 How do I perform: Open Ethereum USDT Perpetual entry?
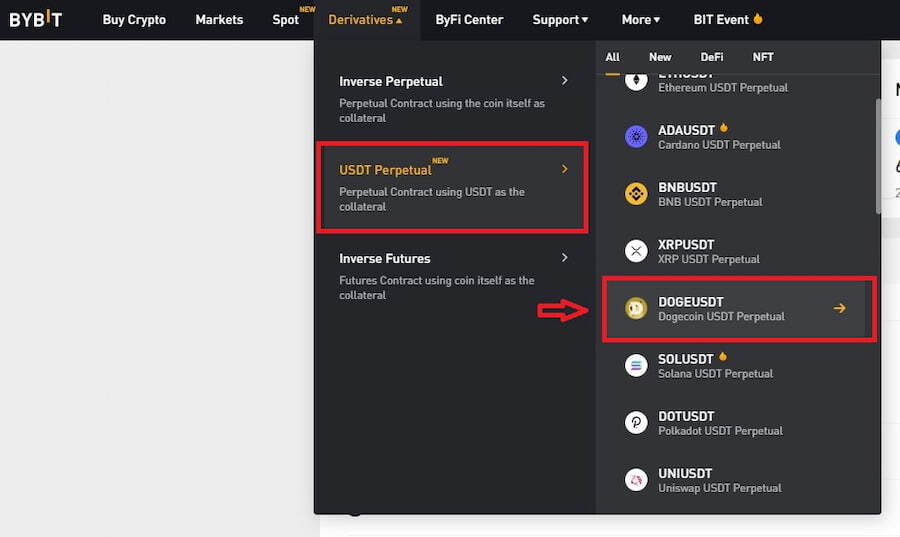click(738, 86)
